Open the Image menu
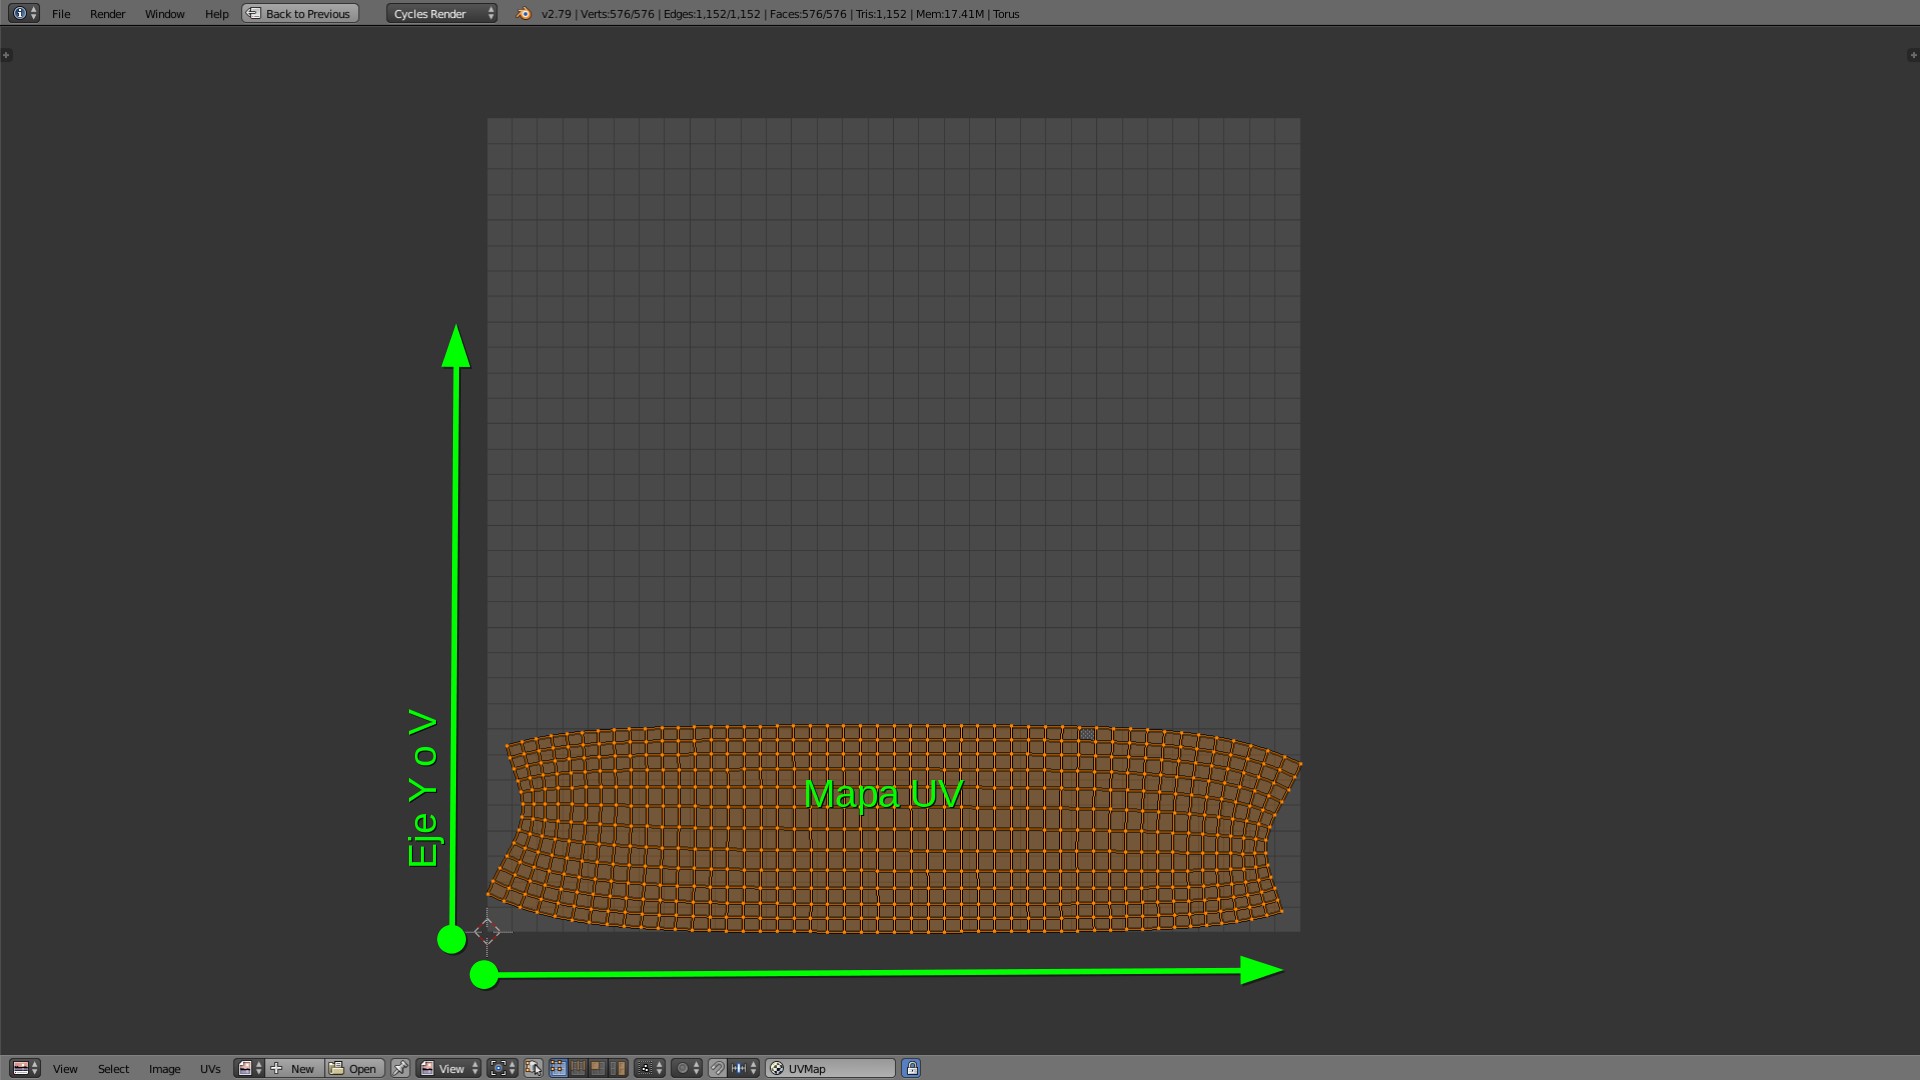Viewport: 1920px width, 1080px height. pyautogui.click(x=164, y=1069)
